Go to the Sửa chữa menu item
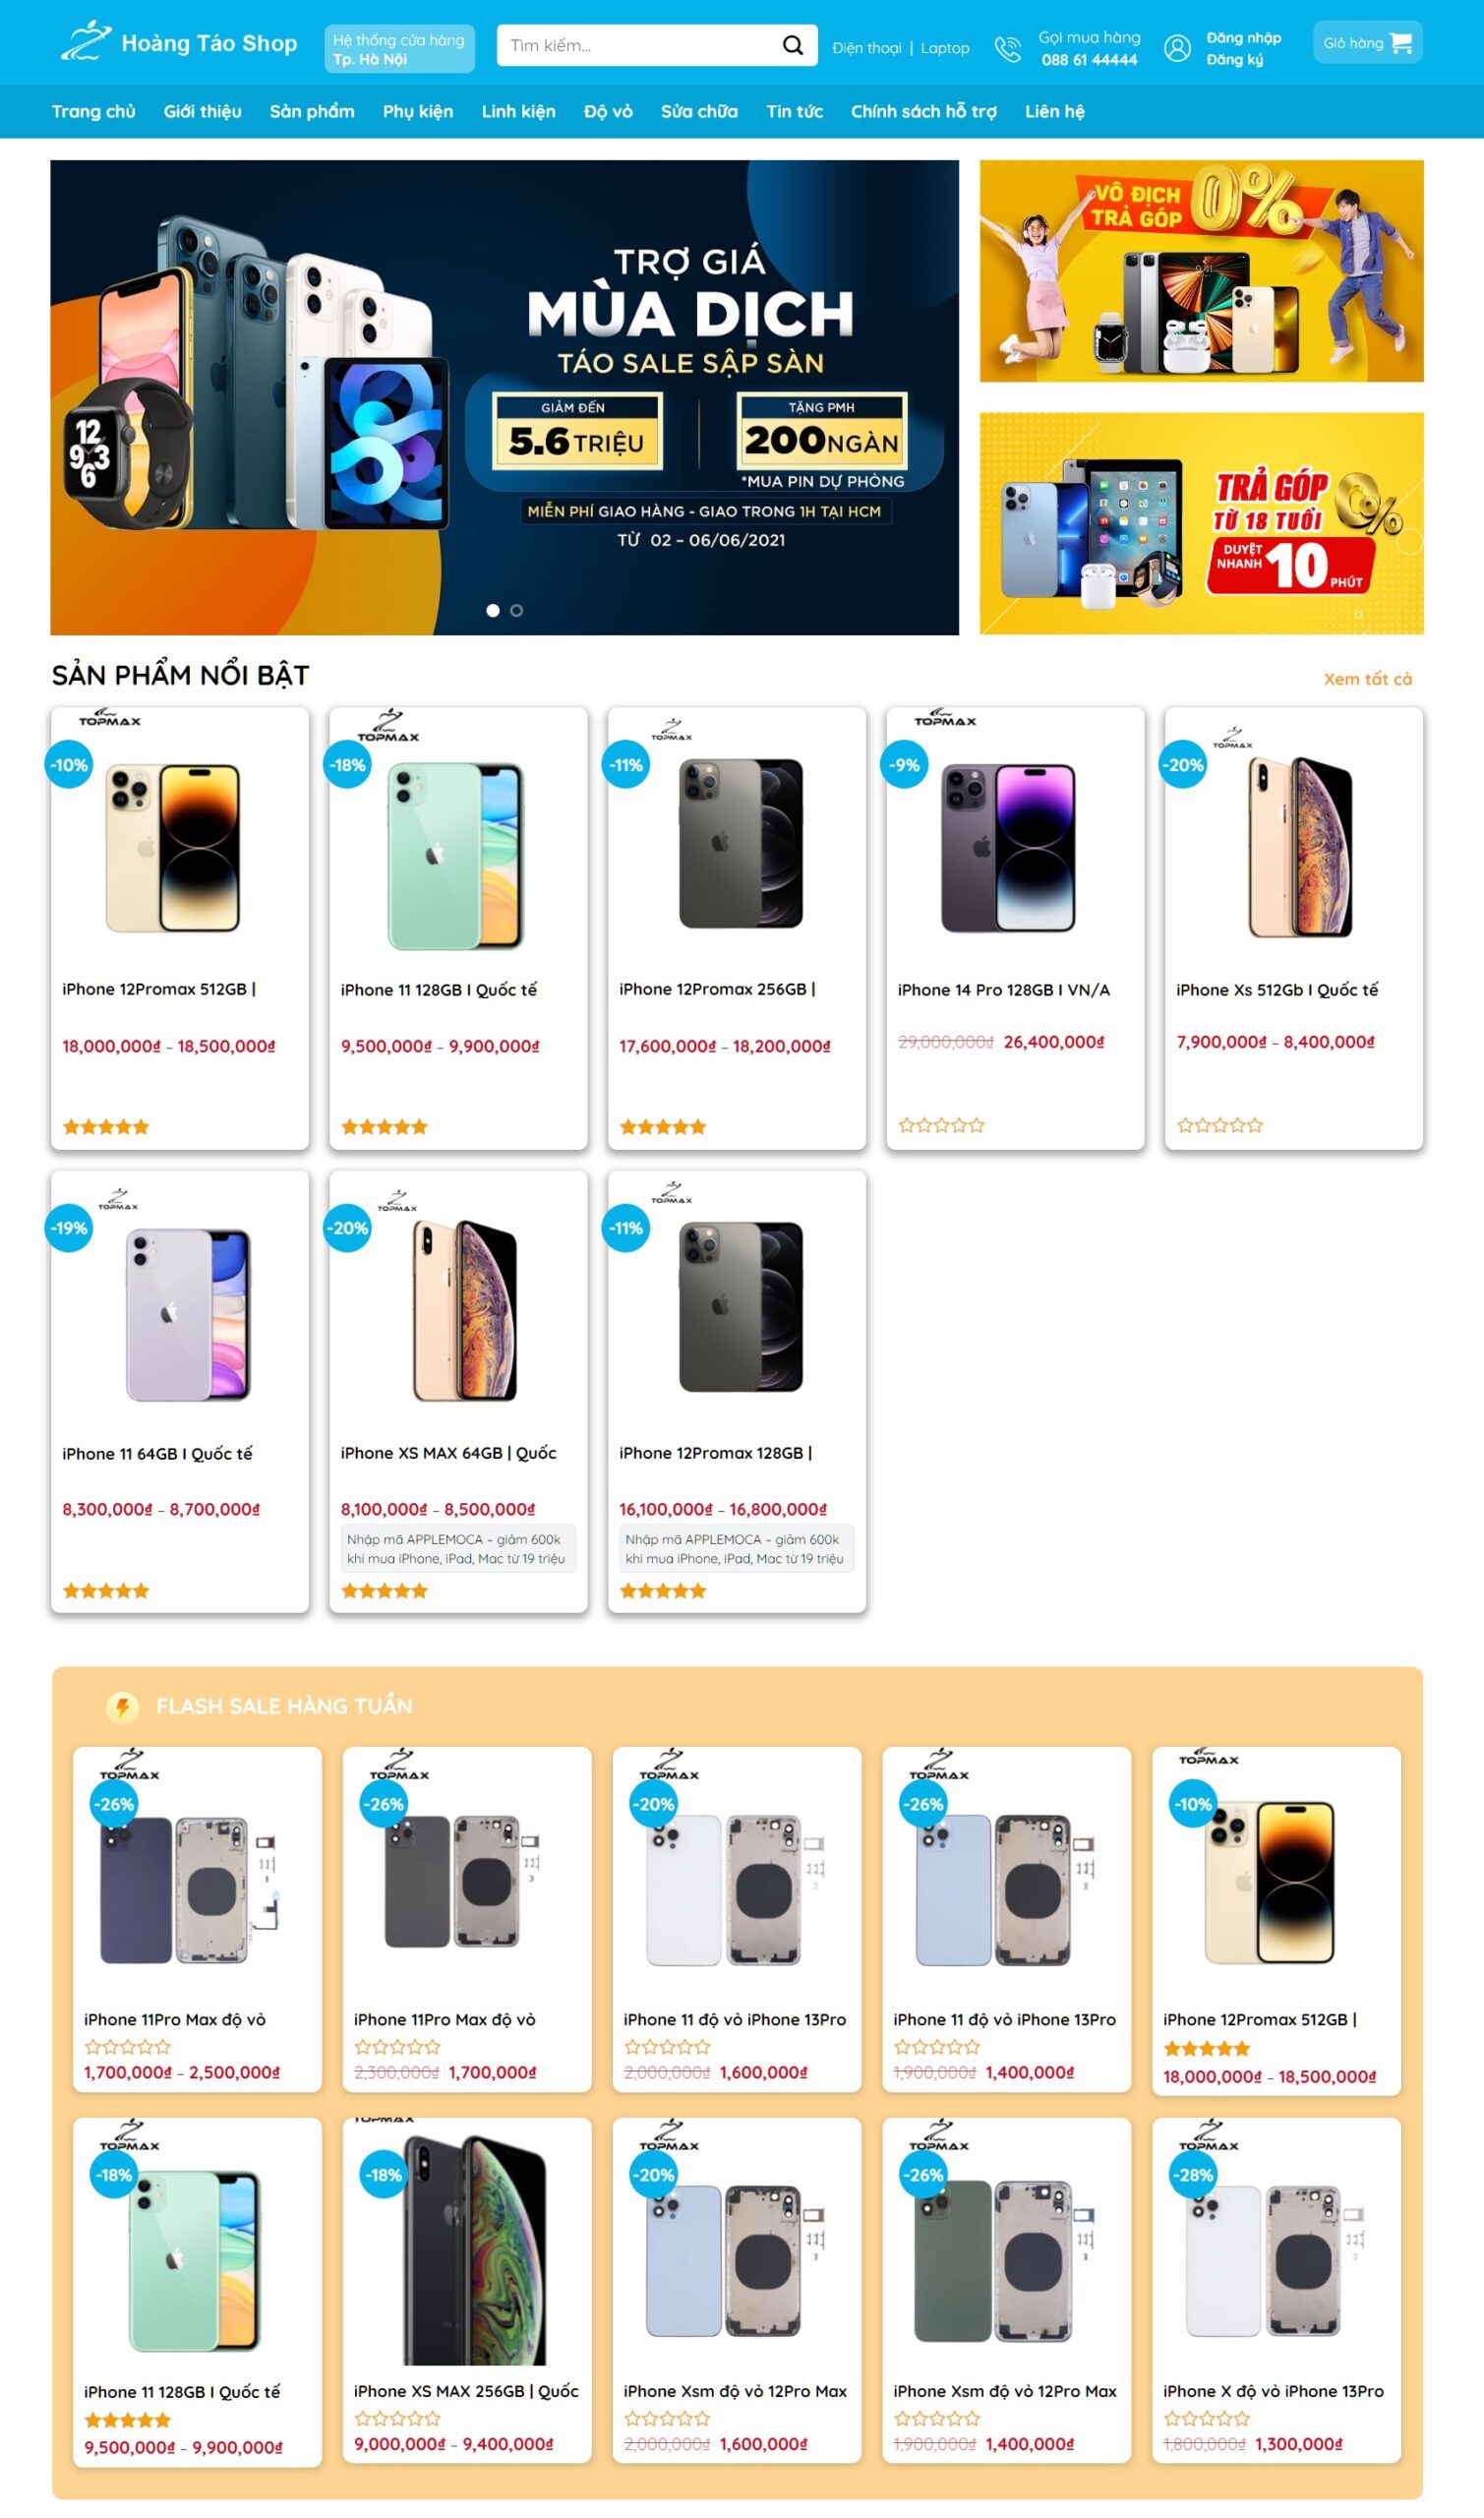Screen dimensions: 1484x2518 tap(699, 111)
